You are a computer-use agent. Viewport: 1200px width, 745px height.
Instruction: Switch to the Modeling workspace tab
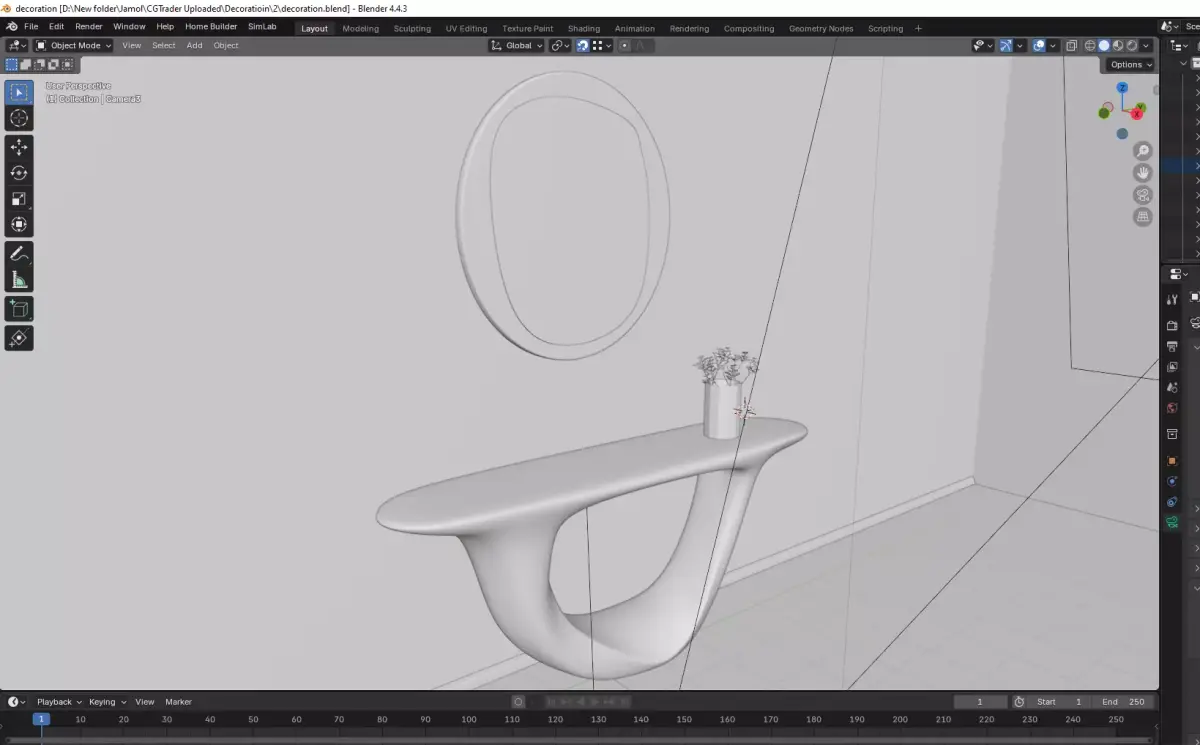360,28
